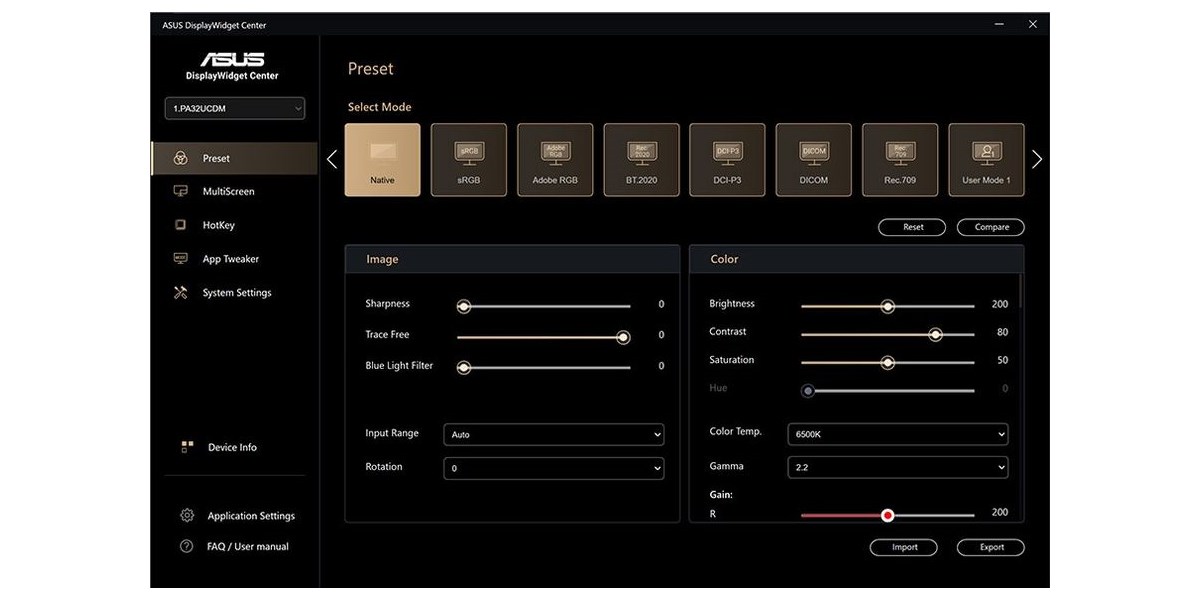Minimize the DisplayWidget Center window
1200x600 pixels.
(998, 24)
